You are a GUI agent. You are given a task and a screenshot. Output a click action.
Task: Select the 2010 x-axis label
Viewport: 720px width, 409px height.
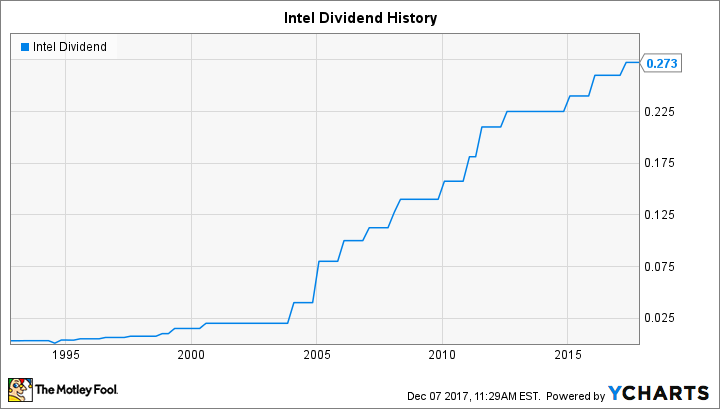click(442, 354)
